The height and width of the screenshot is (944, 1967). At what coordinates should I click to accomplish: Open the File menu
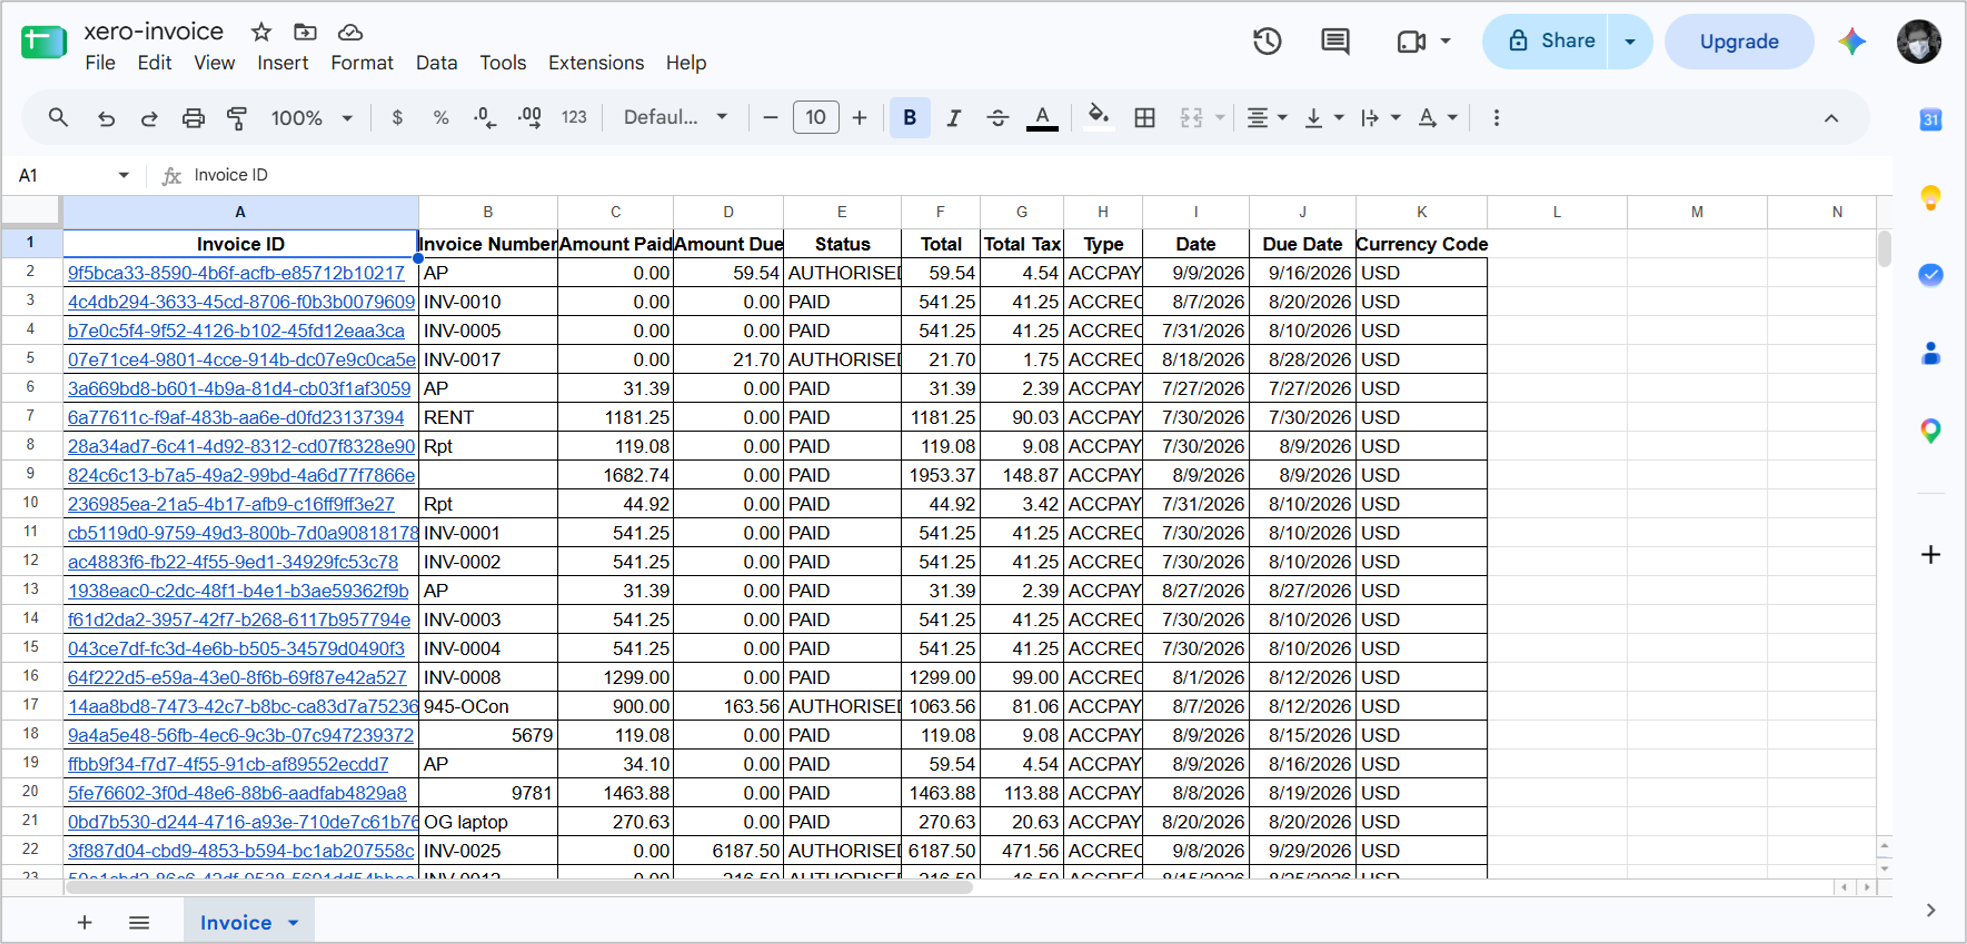click(100, 63)
